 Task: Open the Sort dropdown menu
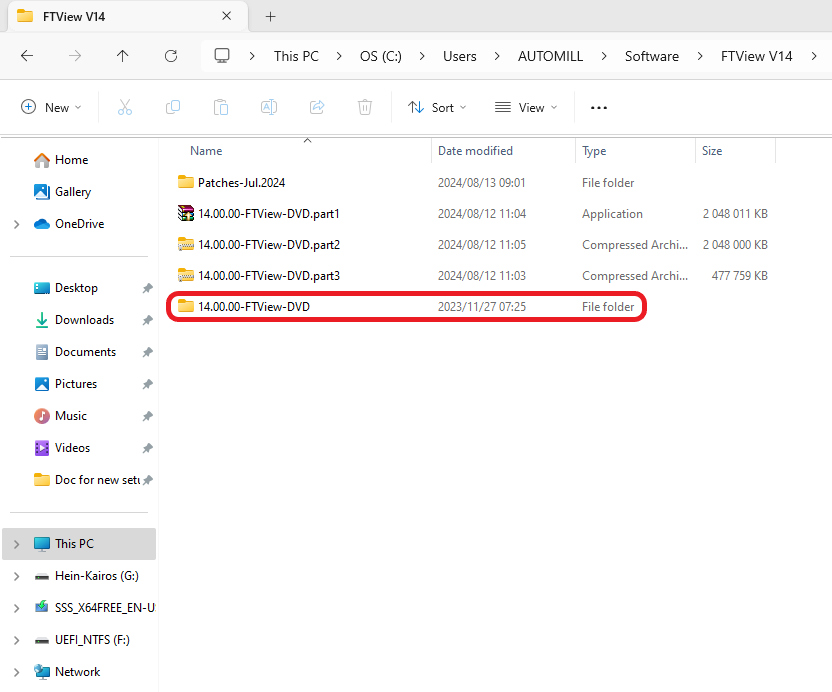point(438,108)
